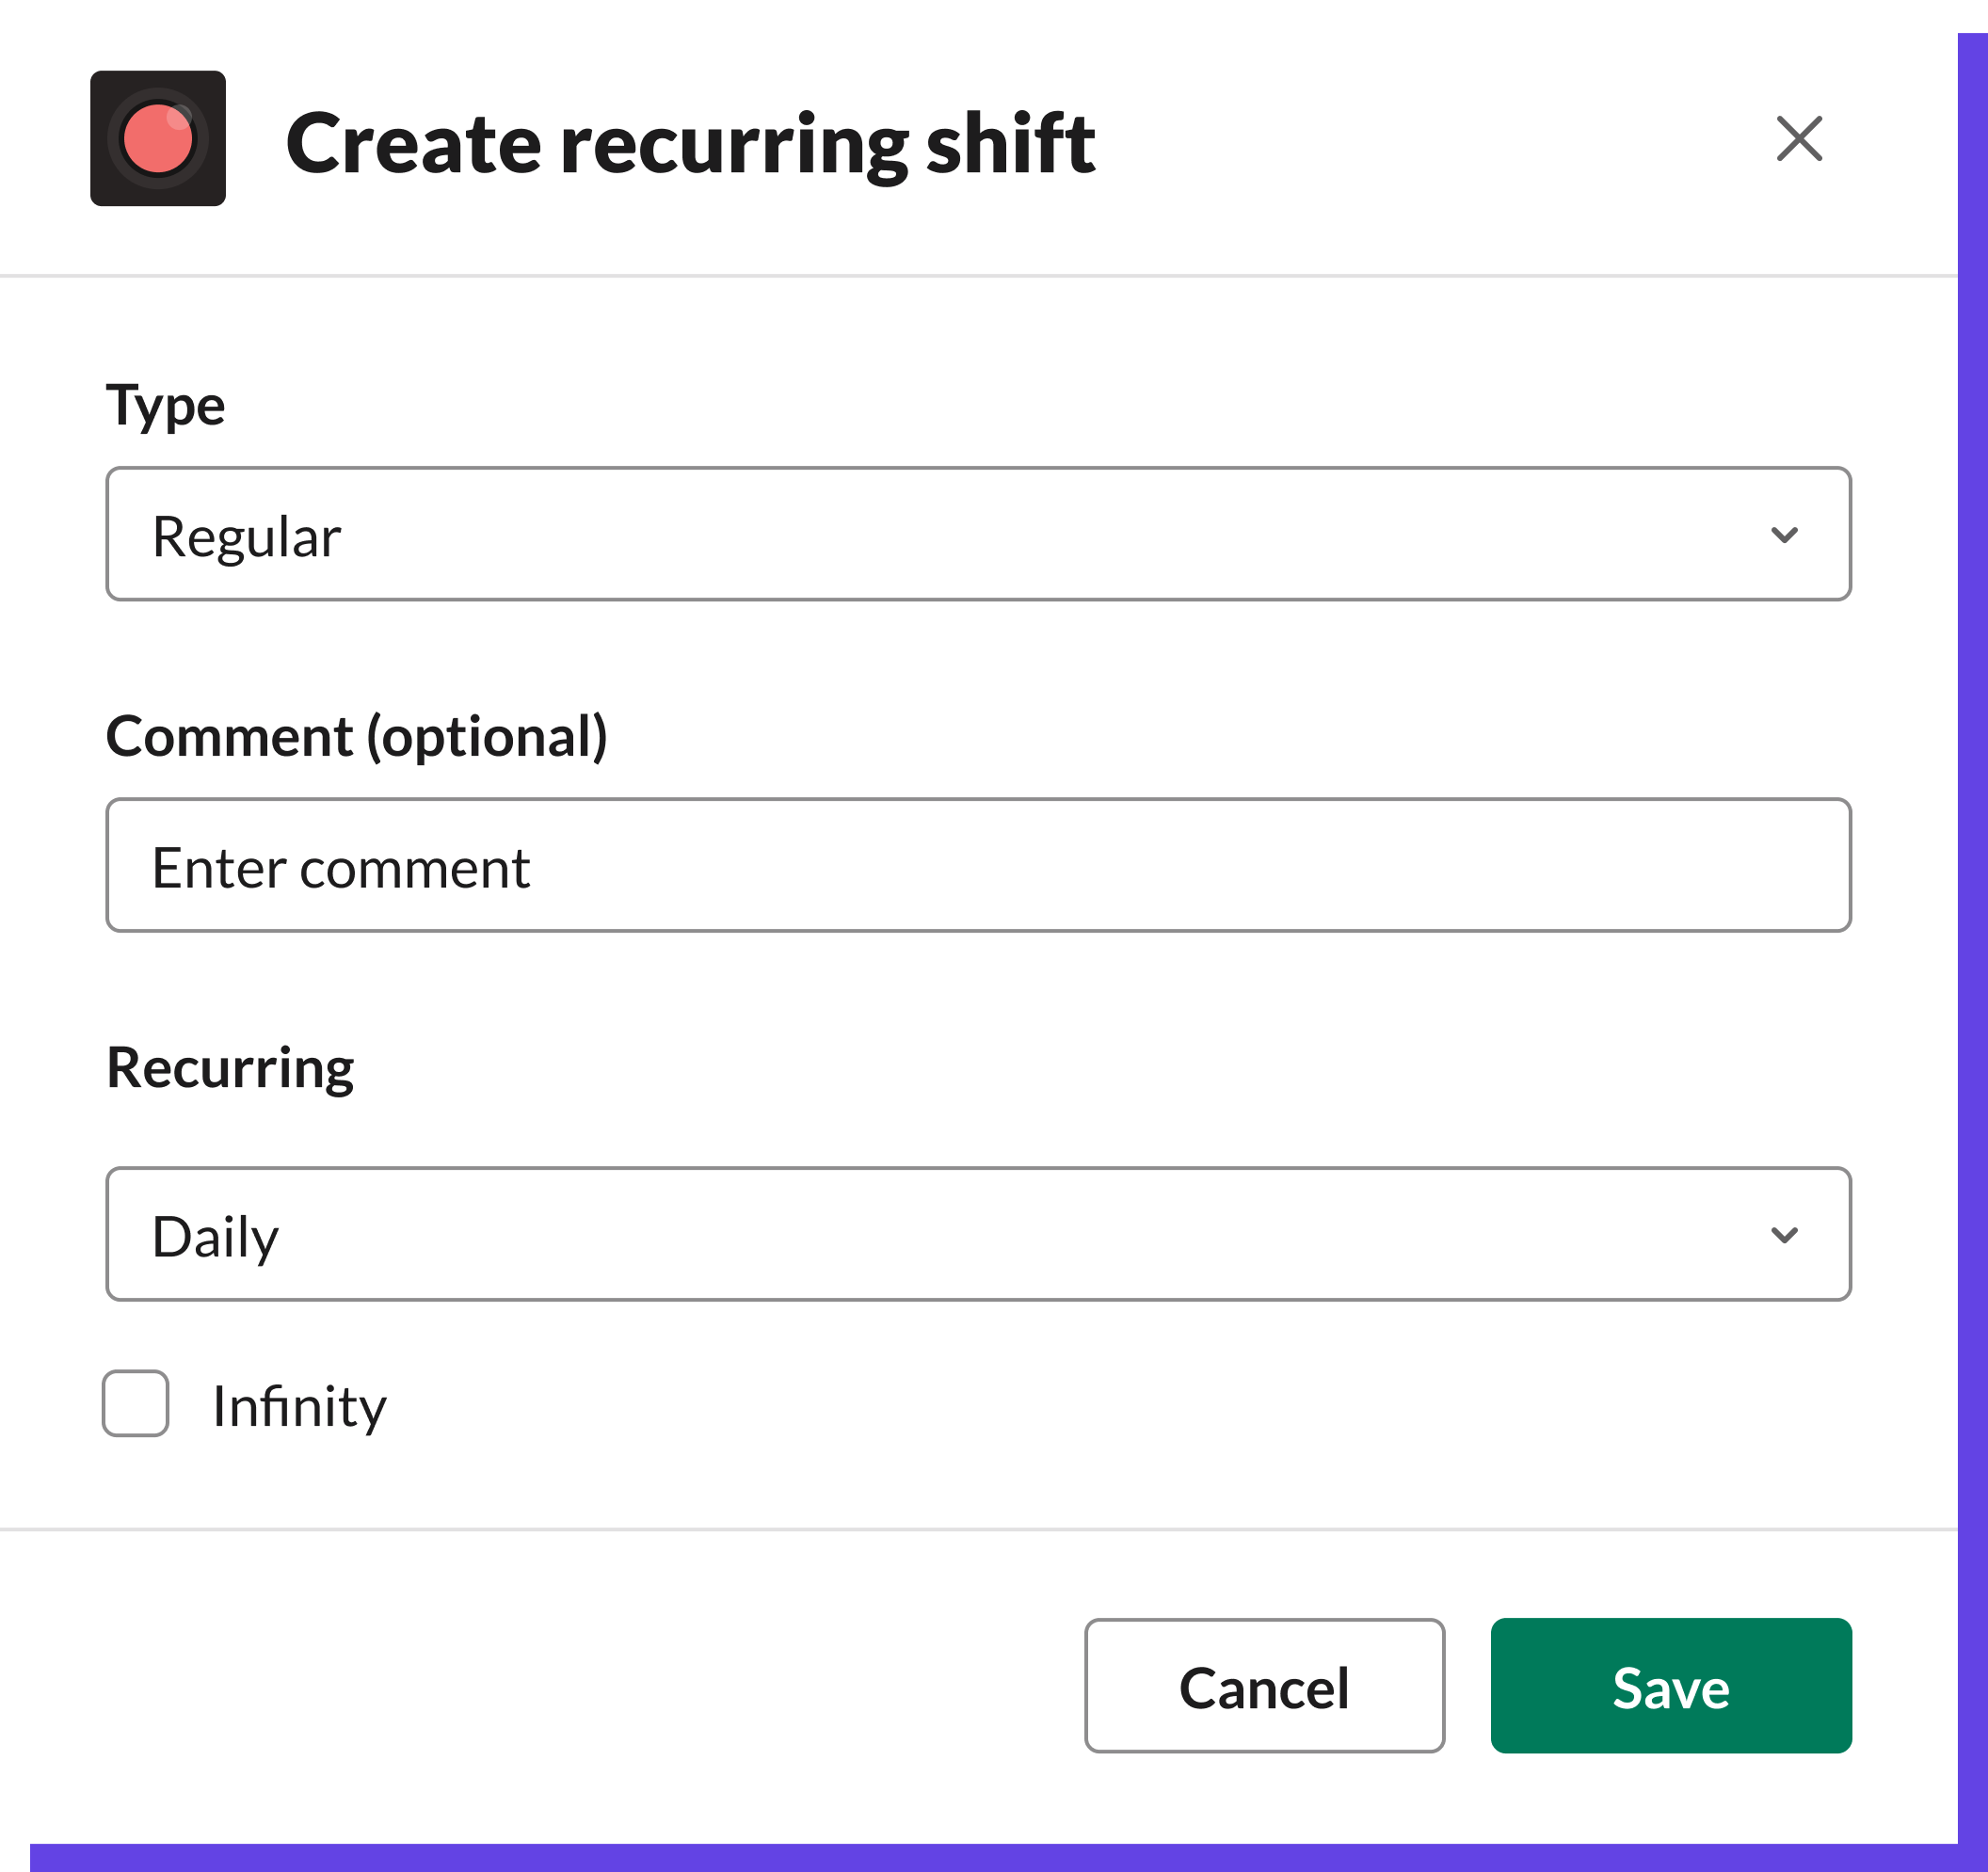1988x1872 pixels.
Task: Click the 'Recurring' section label
Action: (x=230, y=1068)
